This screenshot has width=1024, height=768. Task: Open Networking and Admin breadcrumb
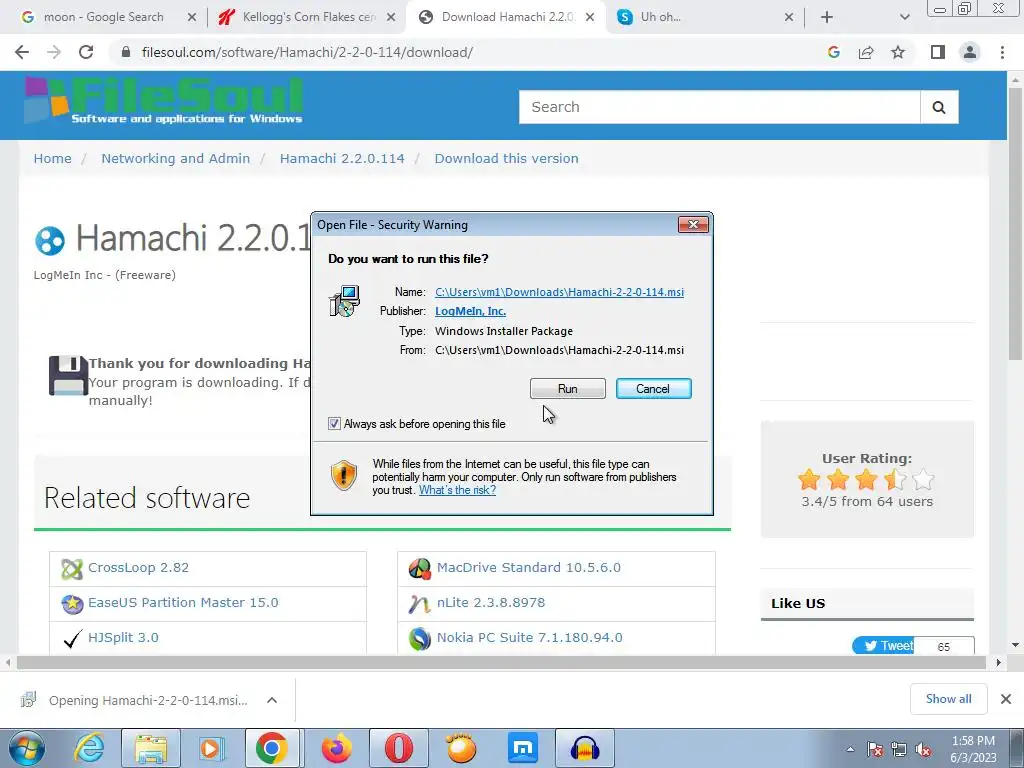tap(176, 159)
